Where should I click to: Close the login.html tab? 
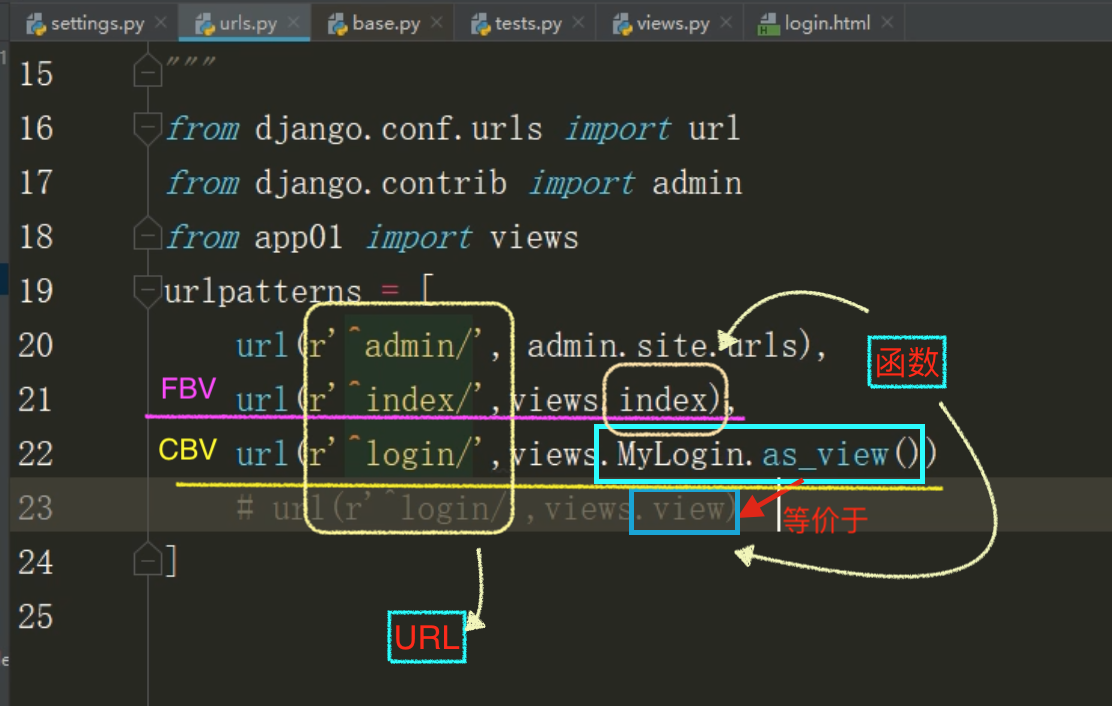click(x=887, y=23)
